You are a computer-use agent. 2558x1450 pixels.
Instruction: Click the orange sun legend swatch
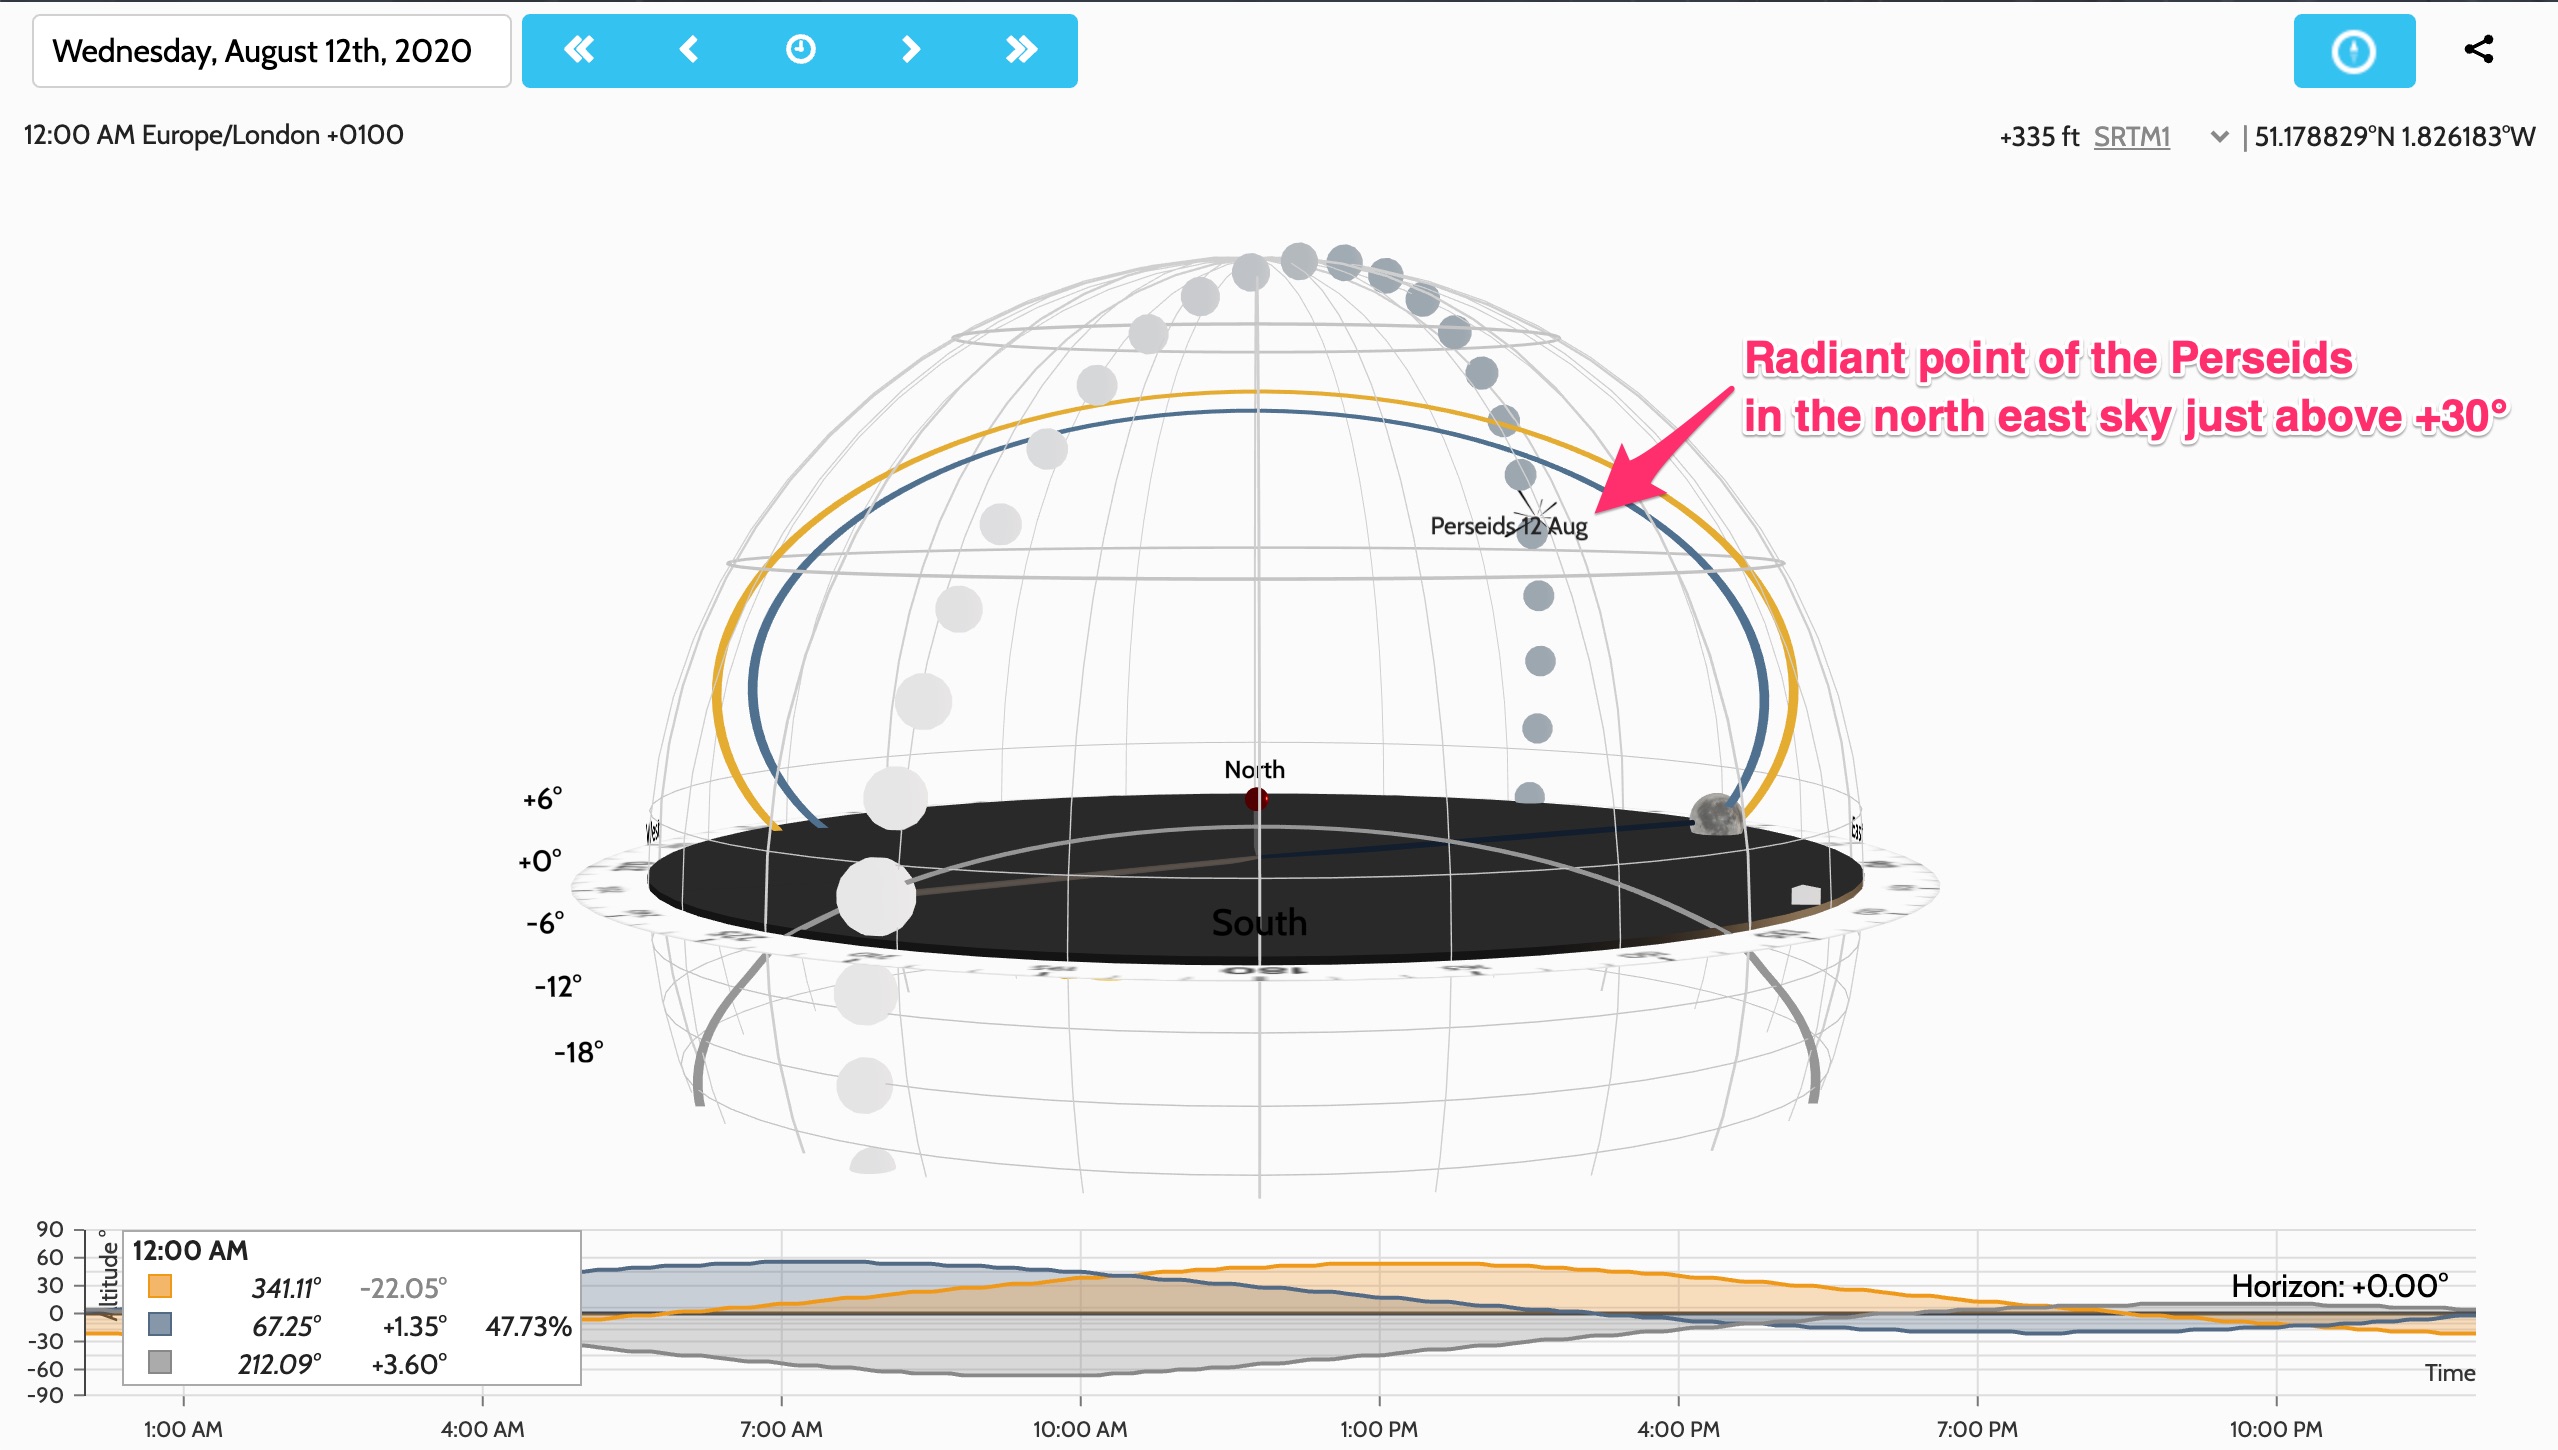160,1286
